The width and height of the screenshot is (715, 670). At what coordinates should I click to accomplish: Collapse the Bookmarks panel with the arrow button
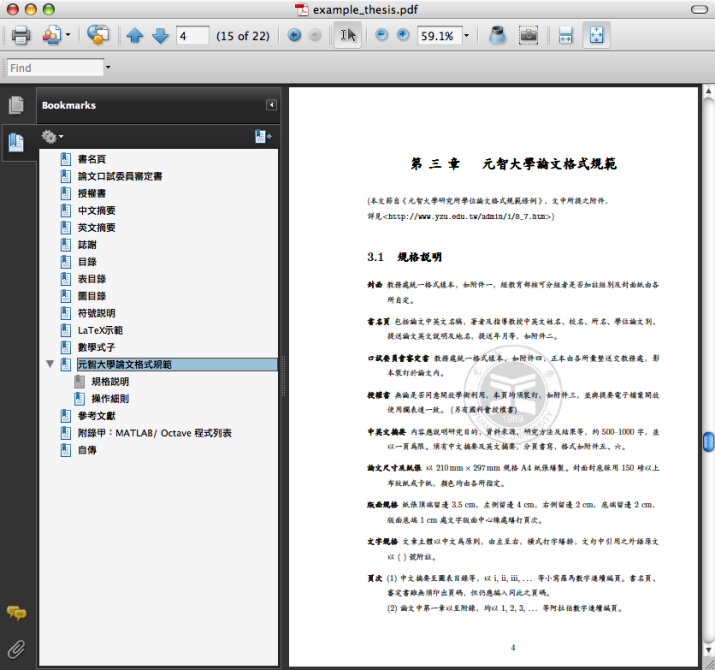pos(270,105)
